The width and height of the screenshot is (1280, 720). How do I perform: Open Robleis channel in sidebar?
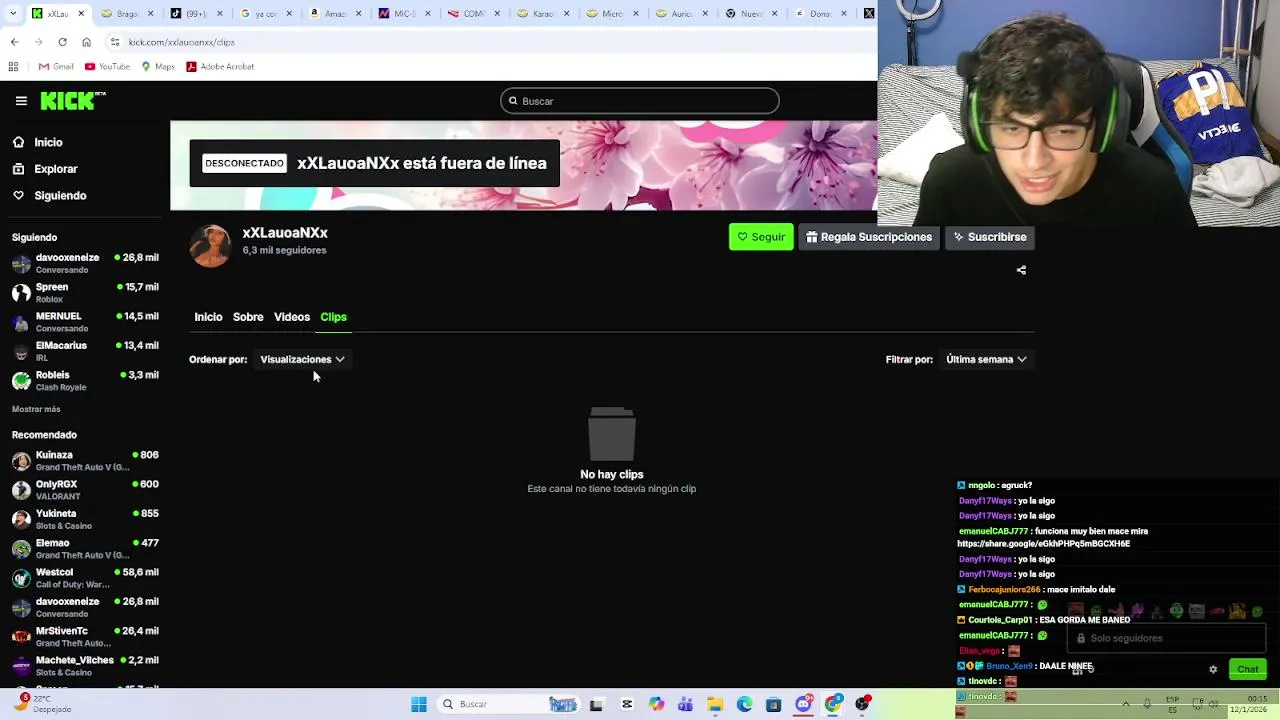click(85, 380)
